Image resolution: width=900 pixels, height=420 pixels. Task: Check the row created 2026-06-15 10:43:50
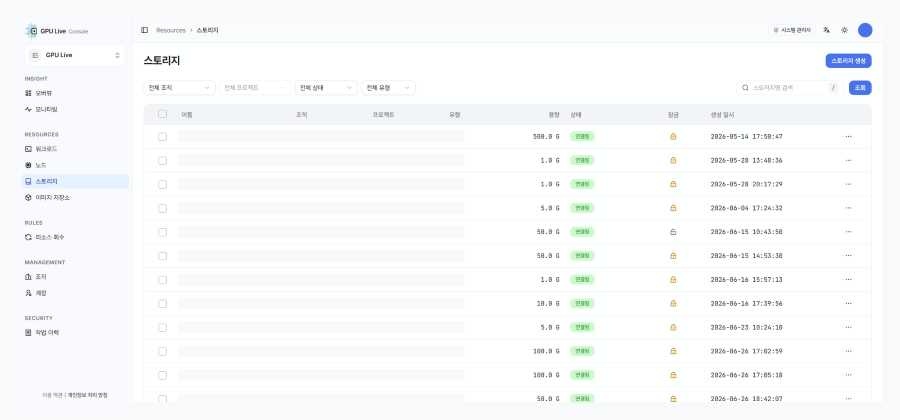tap(162, 232)
